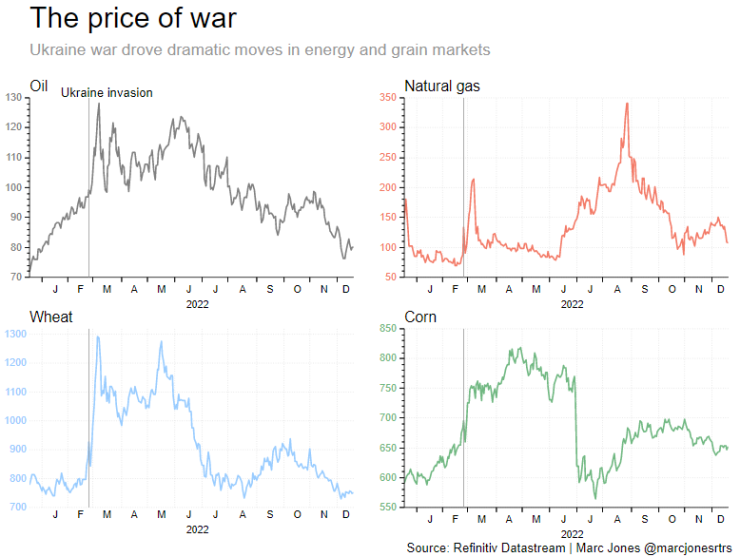The width and height of the screenshot is (740, 557).
Task: Click the August peak of natural gas line
Action: pyautogui.click(x=627, y=104)
